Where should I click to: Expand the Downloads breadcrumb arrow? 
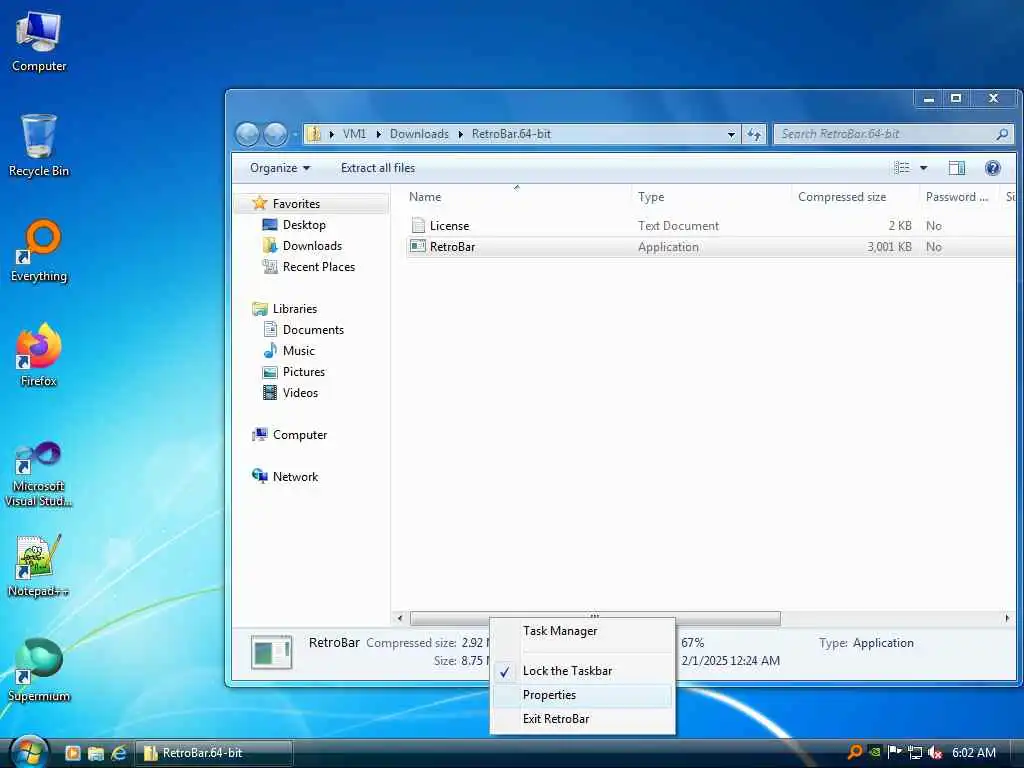[x=460, y=134]
